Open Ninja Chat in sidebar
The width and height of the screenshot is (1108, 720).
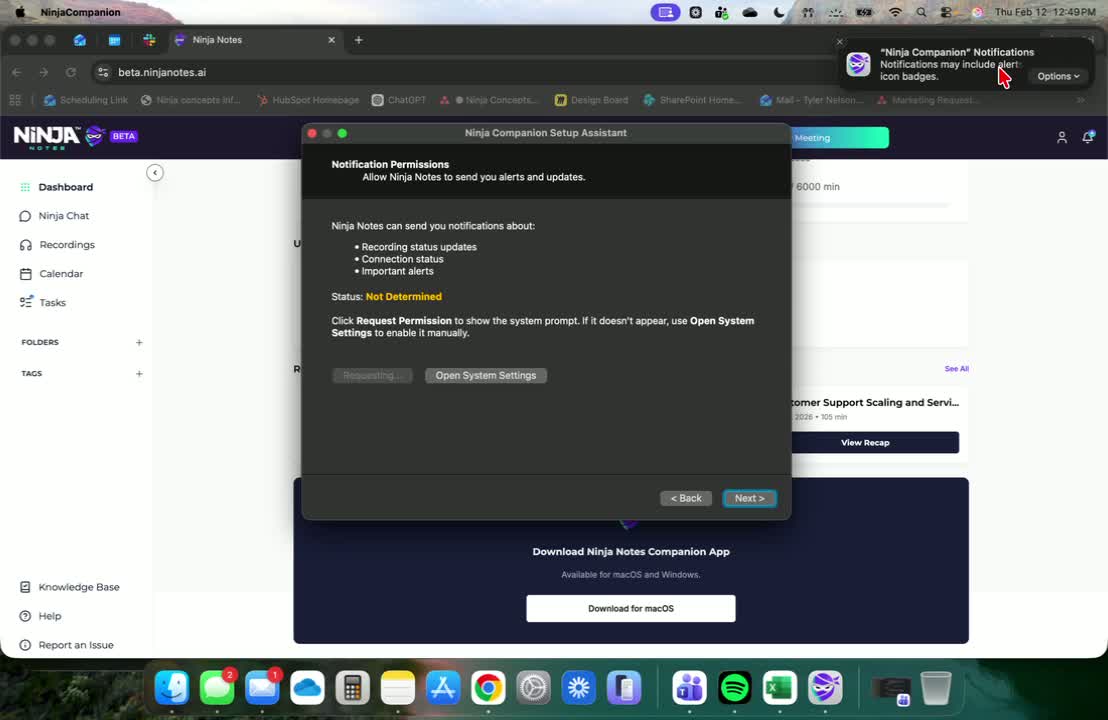click(x=63, y=216)
